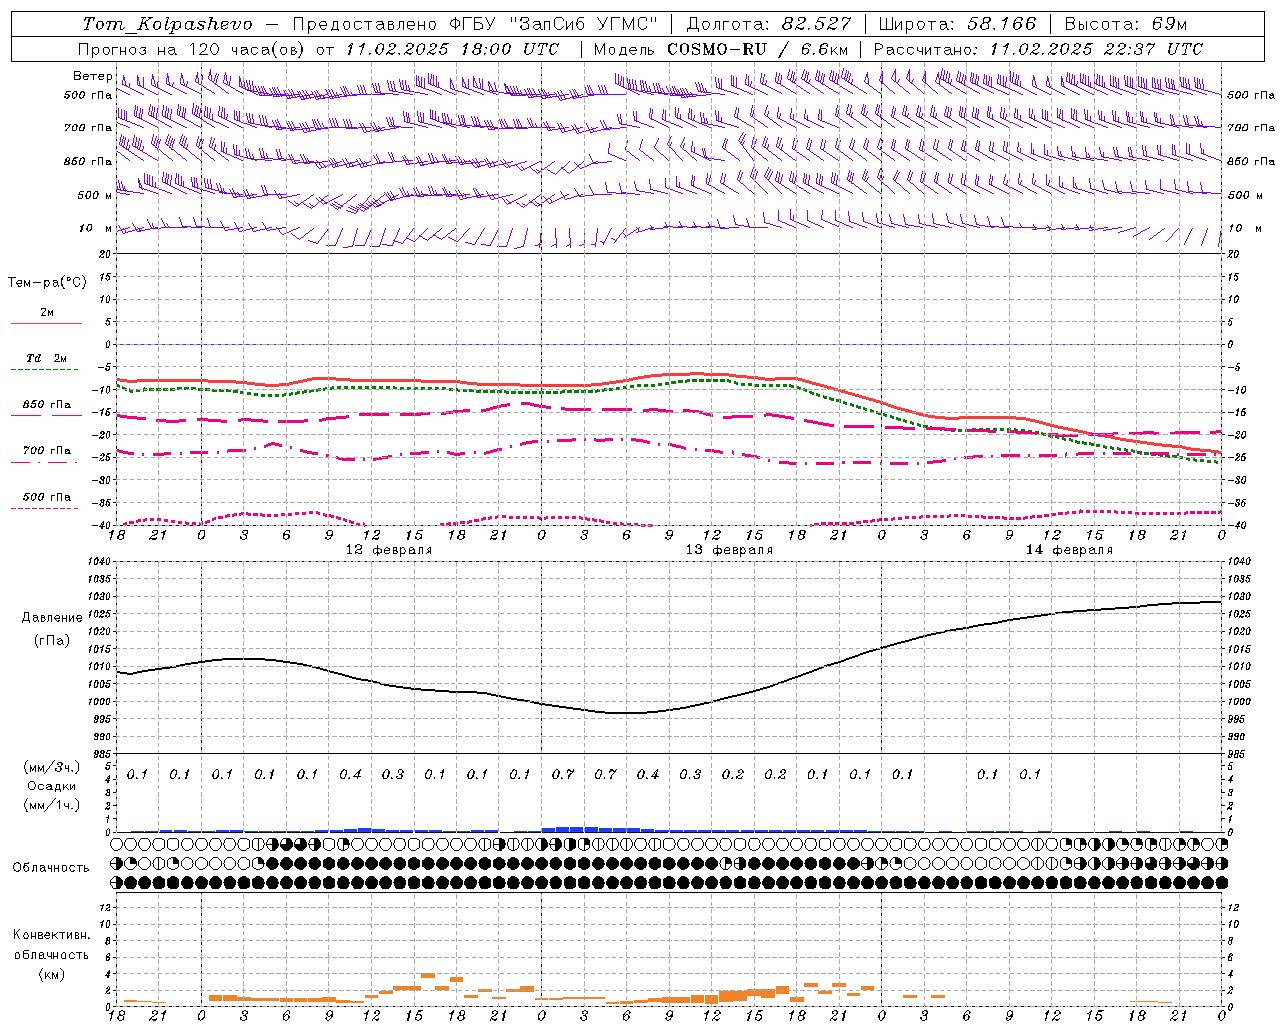This screenshot has height=1024, width=1280.
Task: Click the Давление pressure panel label
Action: coord(52,617)
